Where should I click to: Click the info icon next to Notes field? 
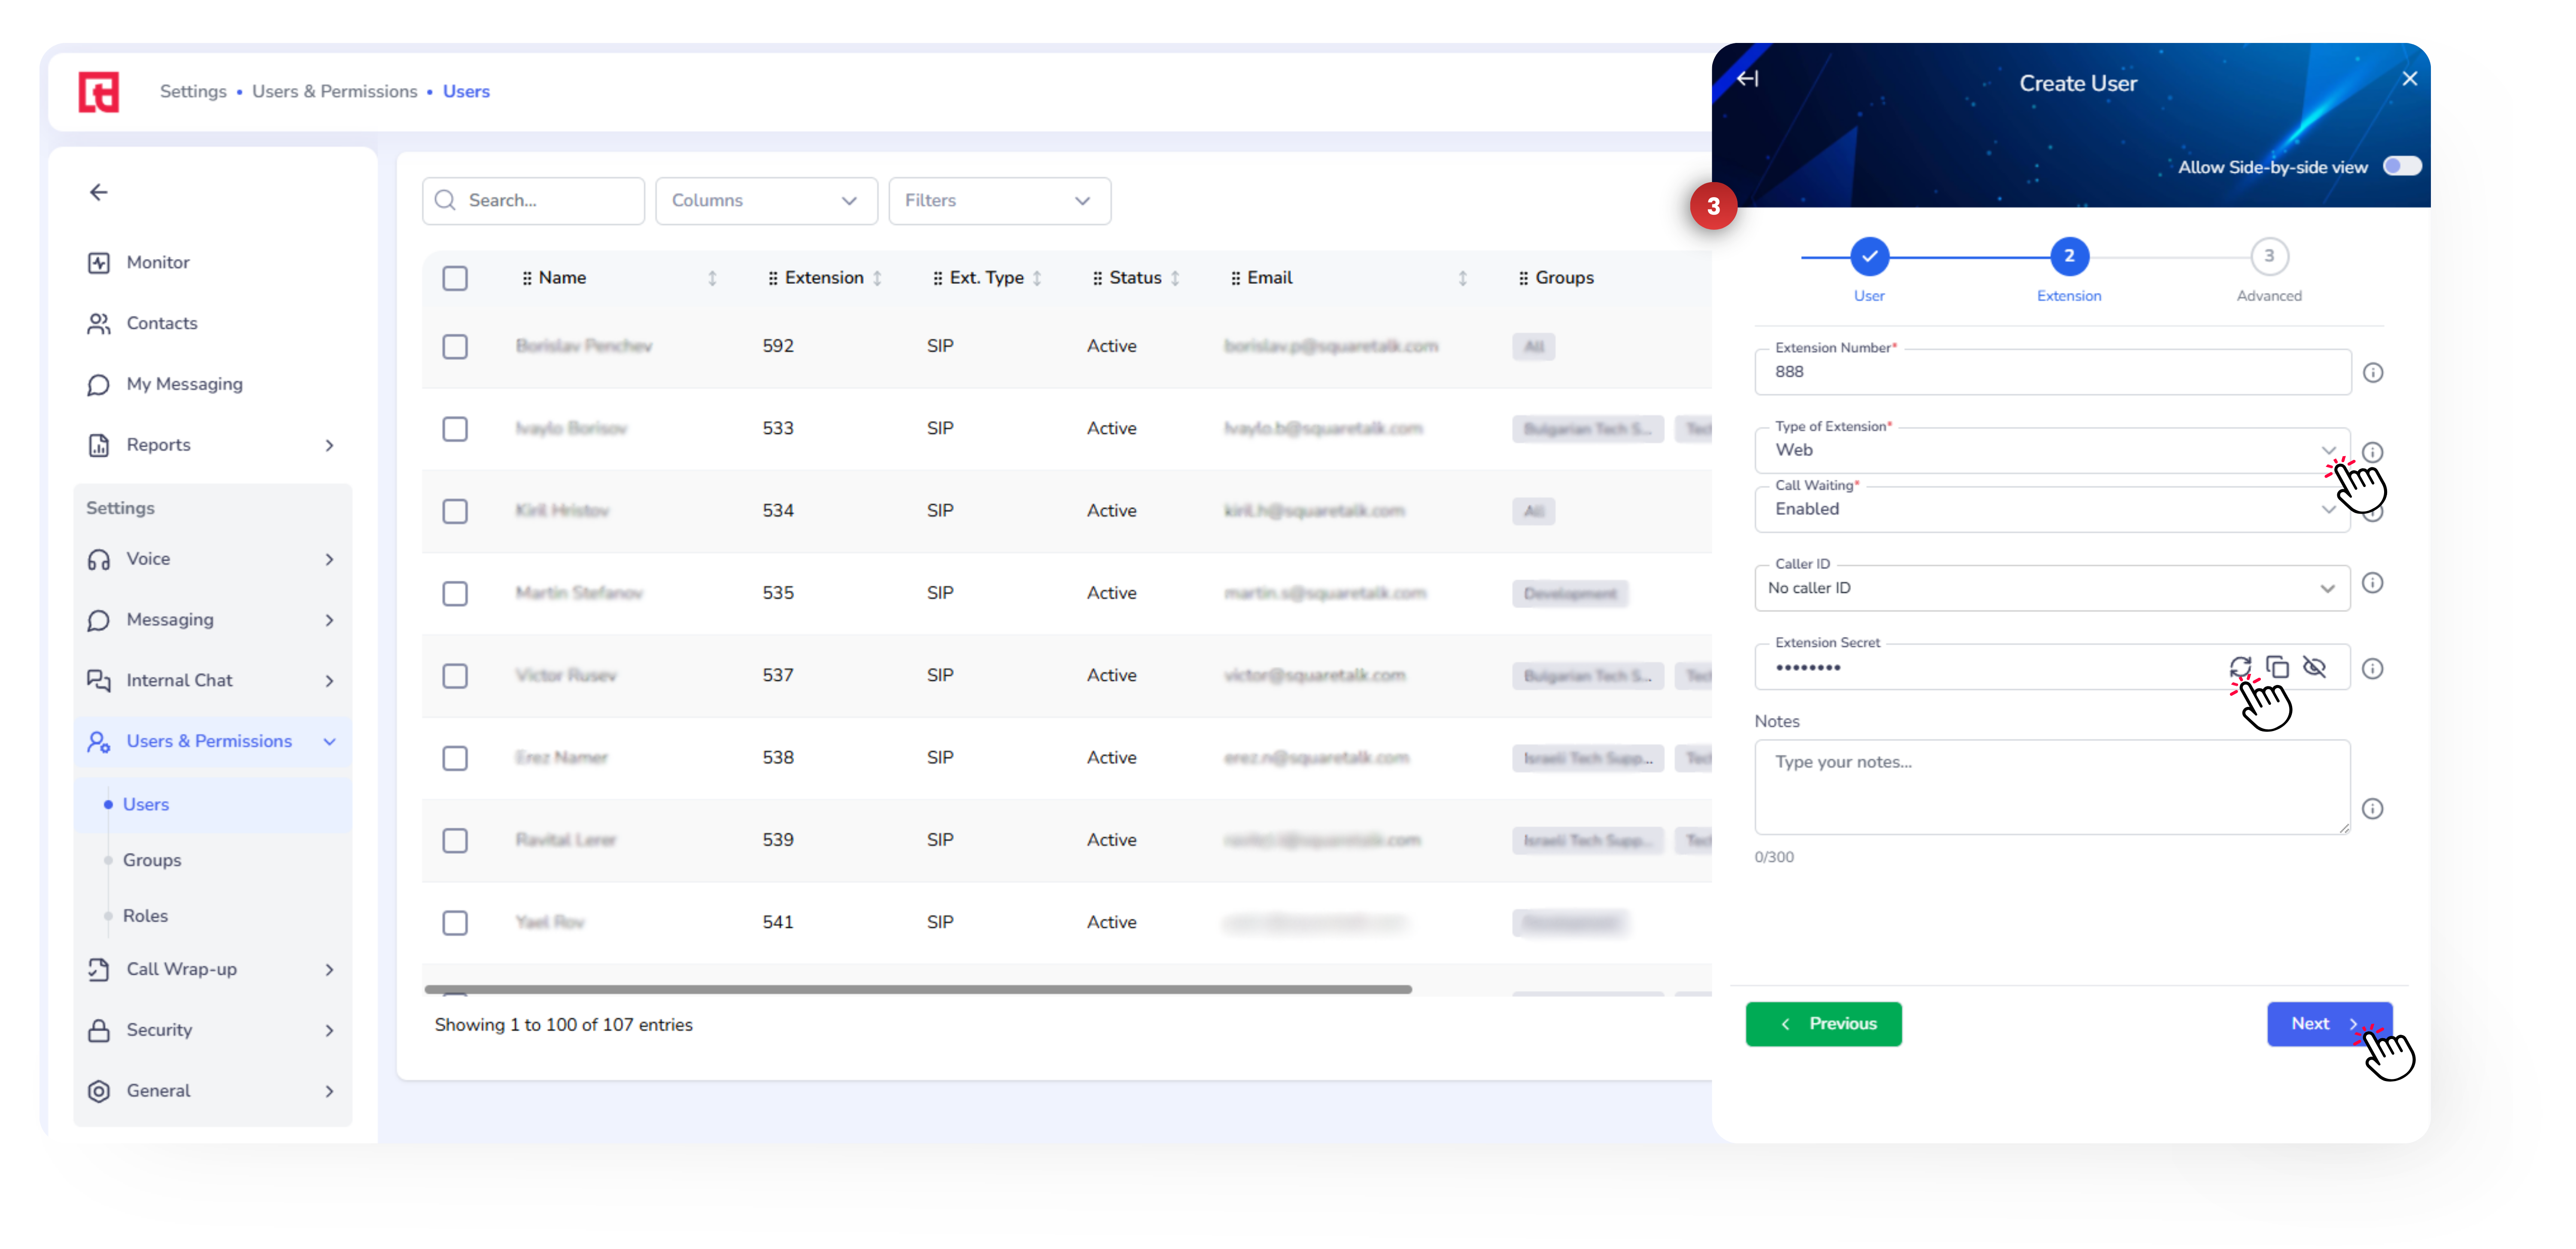pyautogui.click(x=2372, y=808)
